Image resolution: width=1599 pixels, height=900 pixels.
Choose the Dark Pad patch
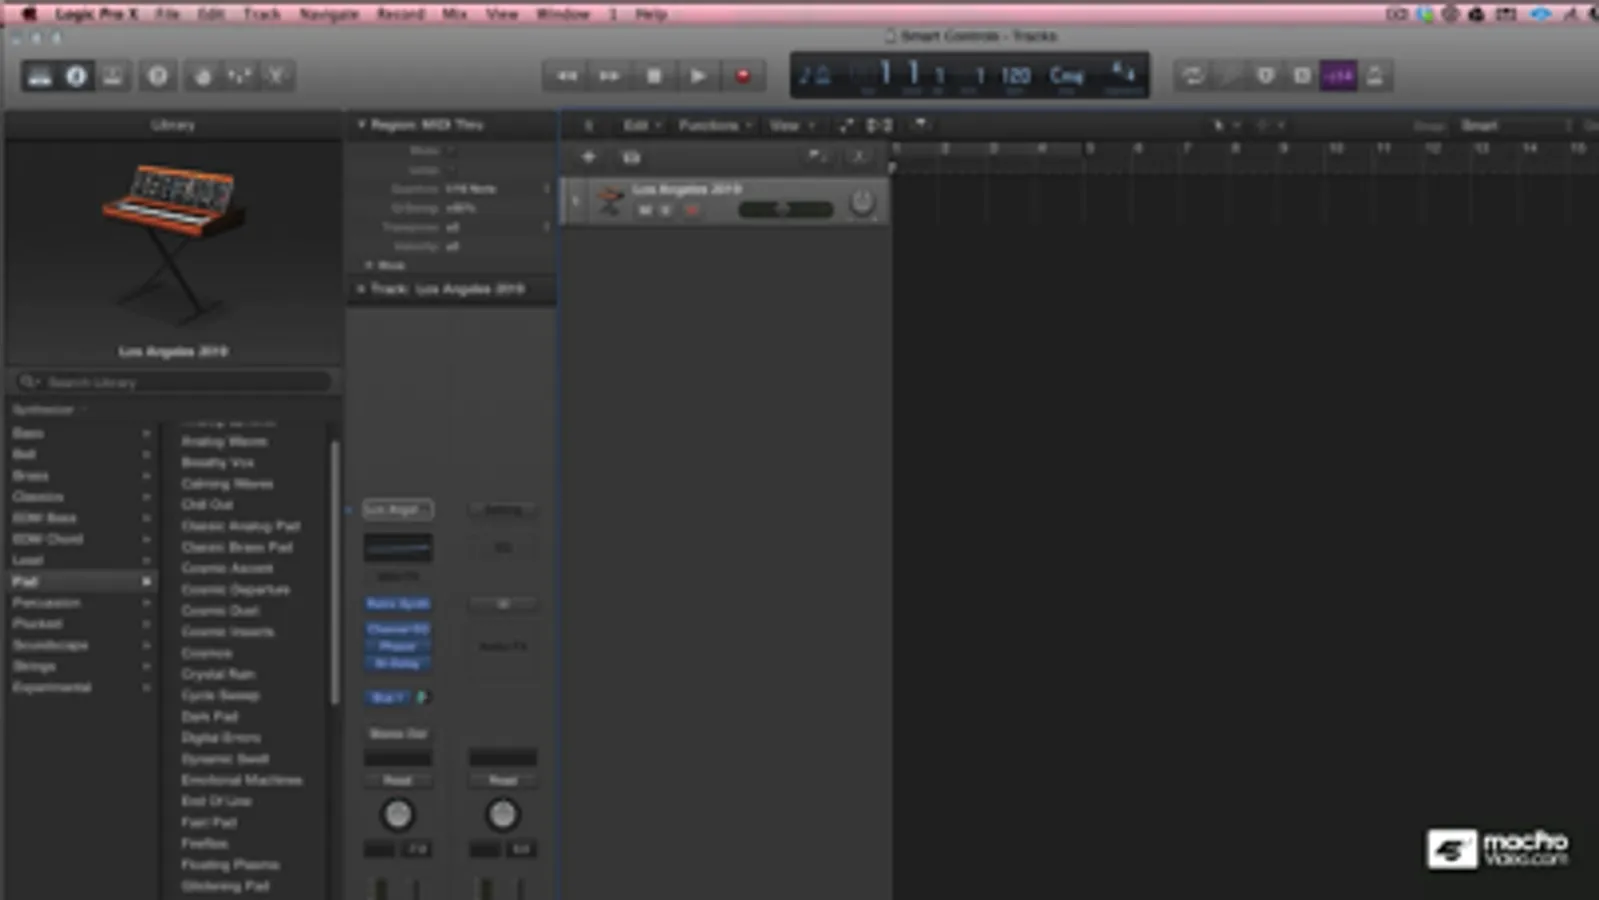coord(209,716)
